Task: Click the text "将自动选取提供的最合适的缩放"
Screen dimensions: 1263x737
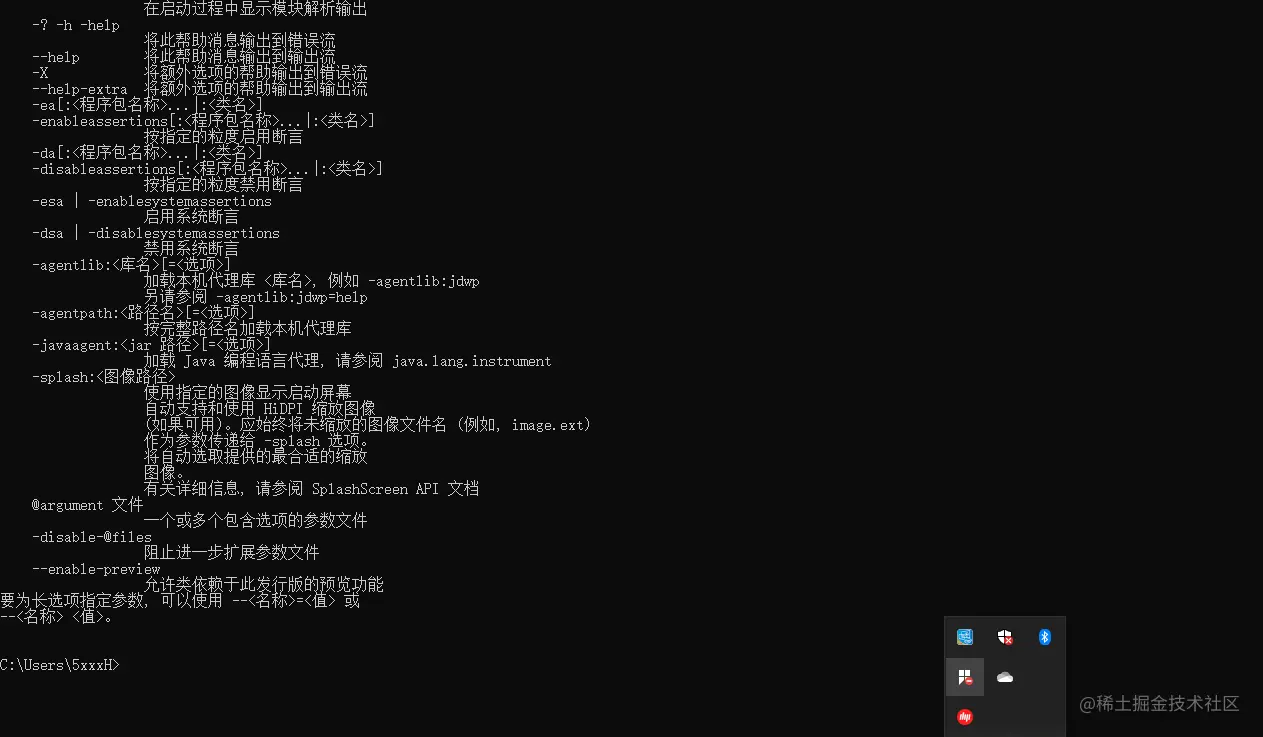Action: 255,457
